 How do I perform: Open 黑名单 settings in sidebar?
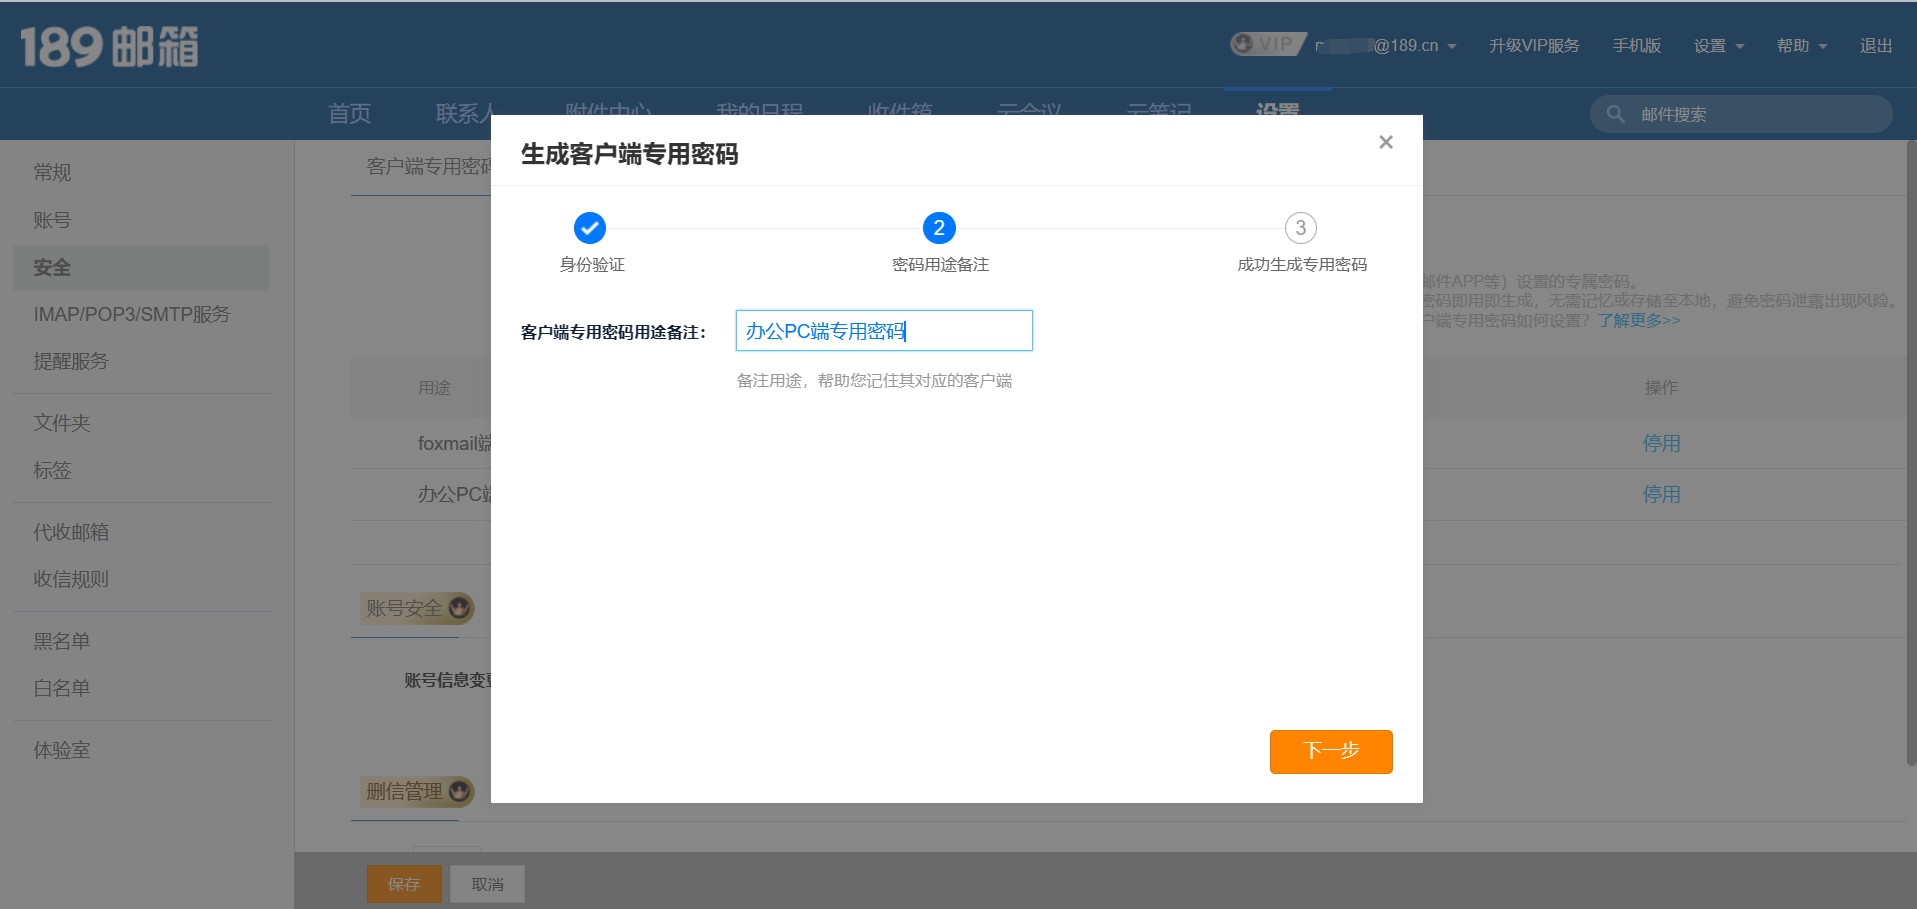point(62,641)
